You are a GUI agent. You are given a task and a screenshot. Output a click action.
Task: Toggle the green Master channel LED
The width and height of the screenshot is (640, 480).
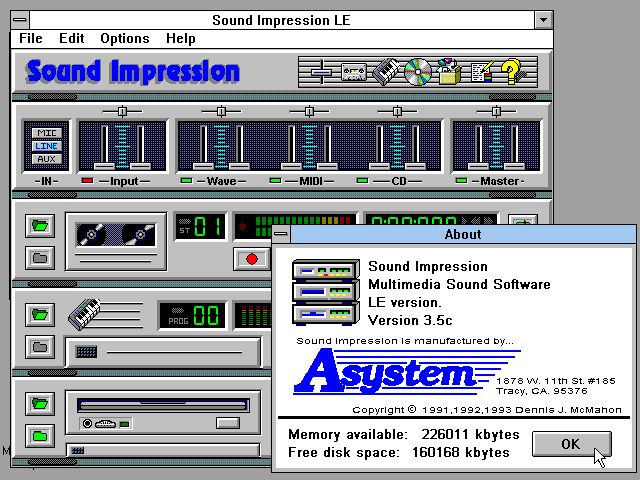click(461, 180)
